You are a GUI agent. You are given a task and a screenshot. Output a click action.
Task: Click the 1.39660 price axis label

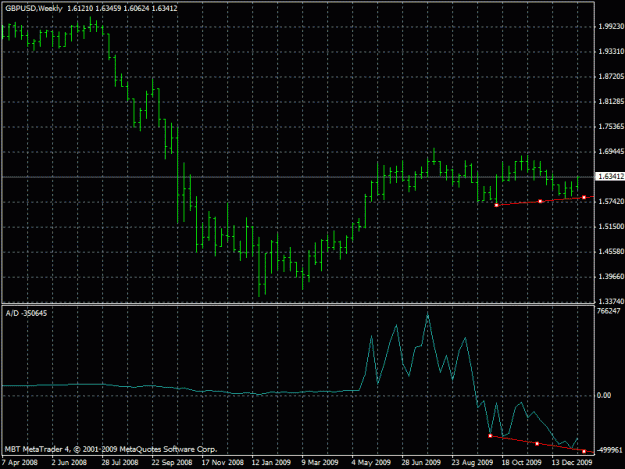[x=610, y=277]
